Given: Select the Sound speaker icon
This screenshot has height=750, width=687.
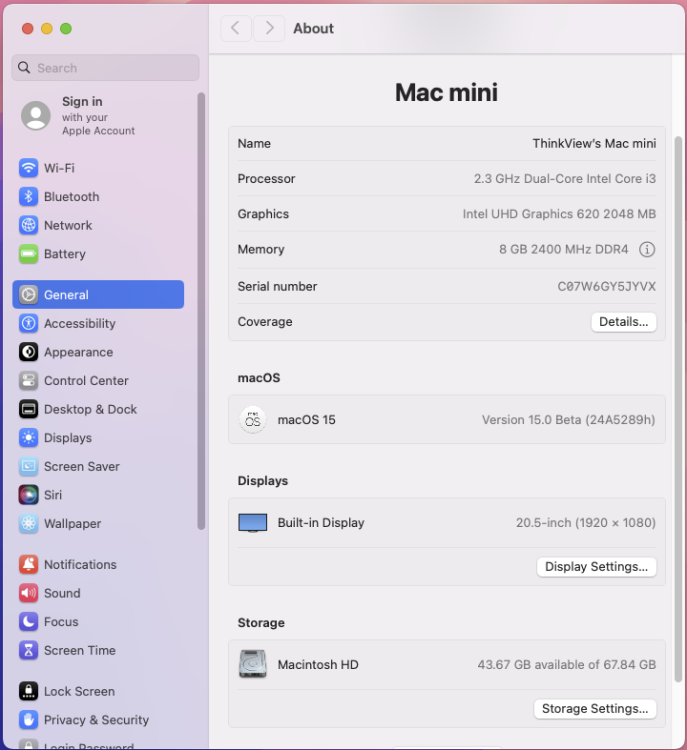Looking at the screenshot, I should 28,593.
